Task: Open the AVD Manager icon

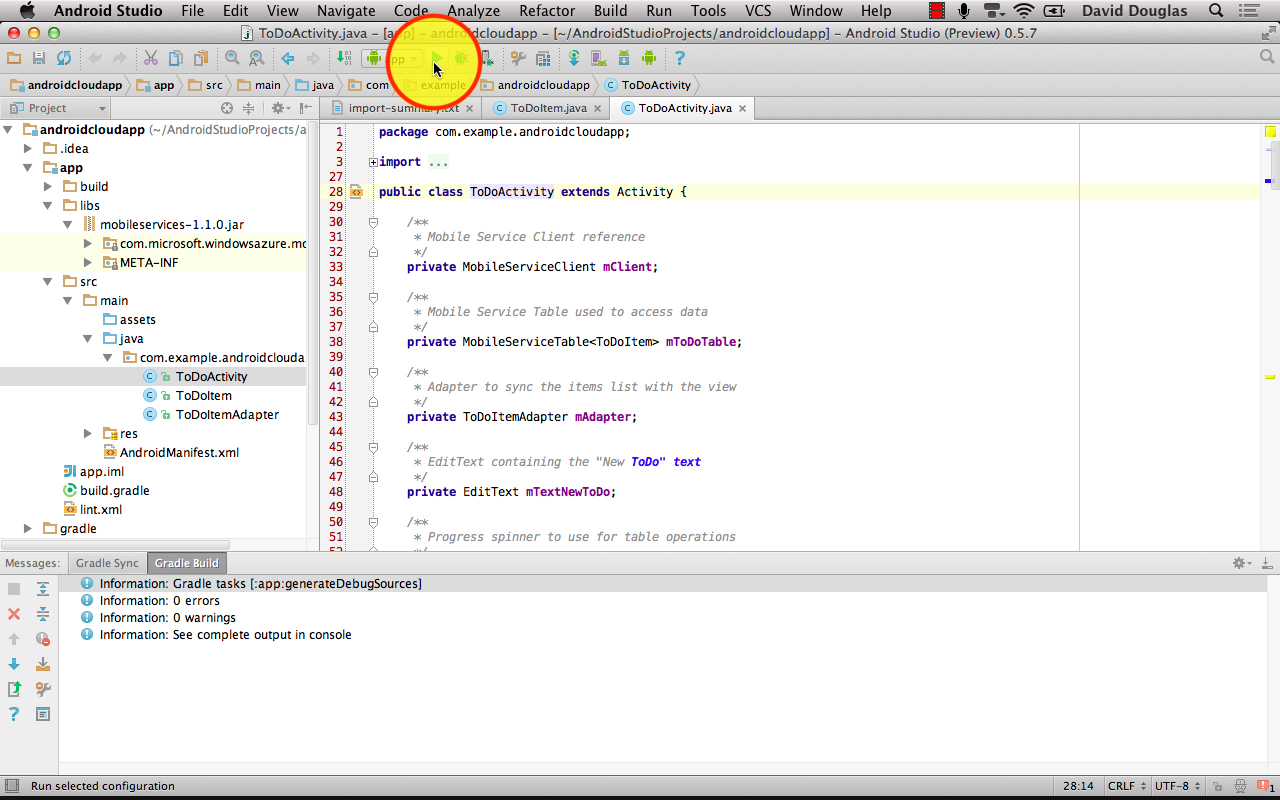Action: point(598,58)
